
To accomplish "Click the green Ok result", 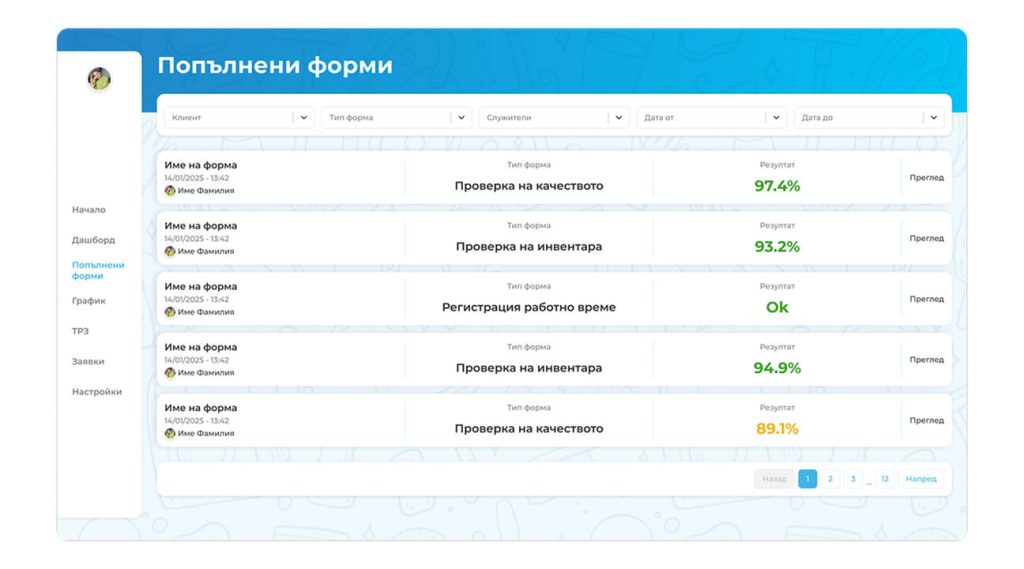I will tap(777, 308).
